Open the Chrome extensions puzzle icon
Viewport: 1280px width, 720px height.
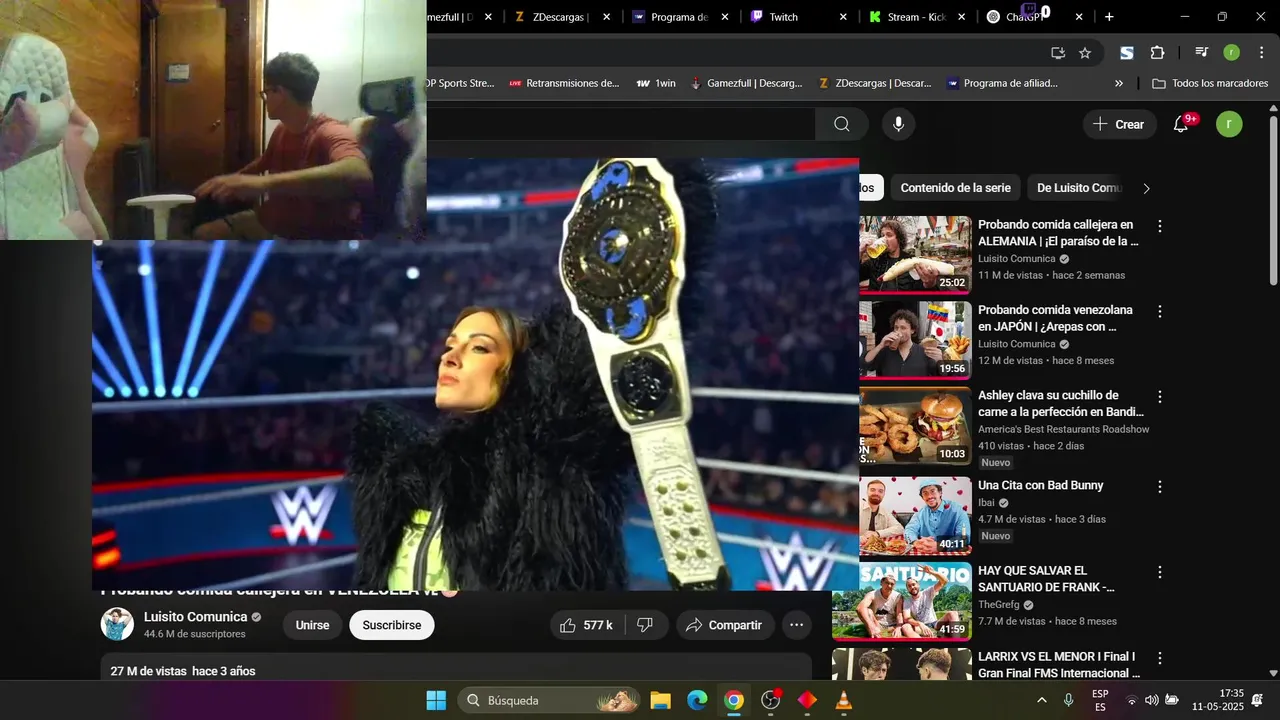[1157, 53]
